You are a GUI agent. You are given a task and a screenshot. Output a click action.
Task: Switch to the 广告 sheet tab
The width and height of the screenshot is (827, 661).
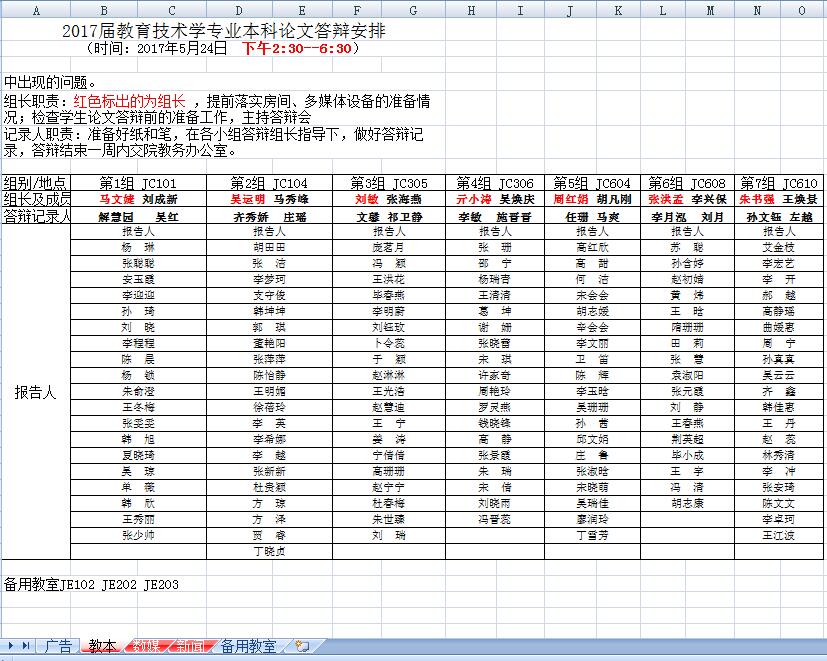click(58, 647)
